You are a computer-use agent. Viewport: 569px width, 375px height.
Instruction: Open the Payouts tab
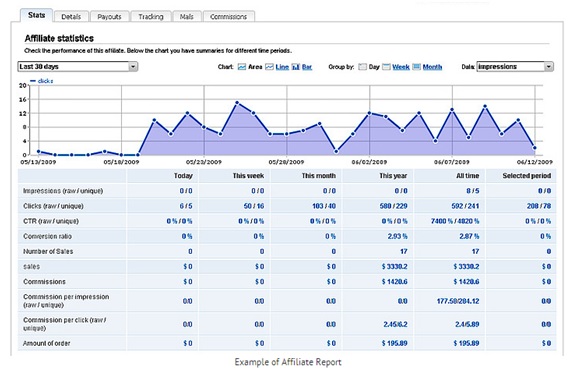click(x=109, y=17)
